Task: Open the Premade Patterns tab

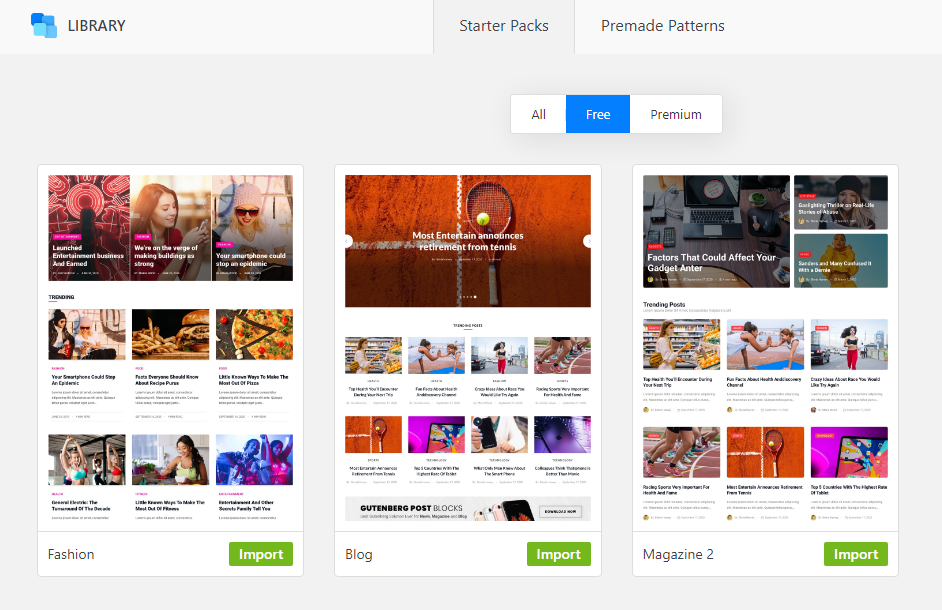Action: (662, 26)
